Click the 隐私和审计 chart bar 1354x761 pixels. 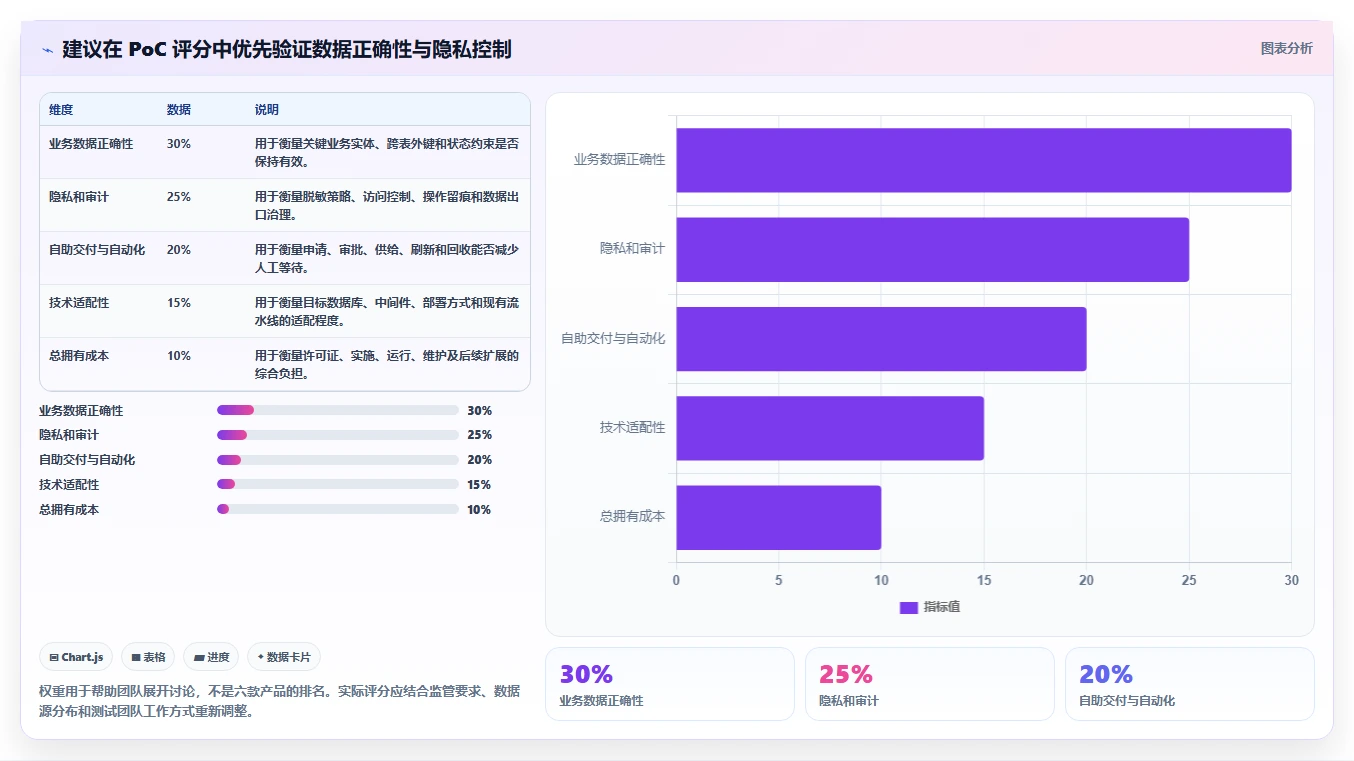coord(932,249)
